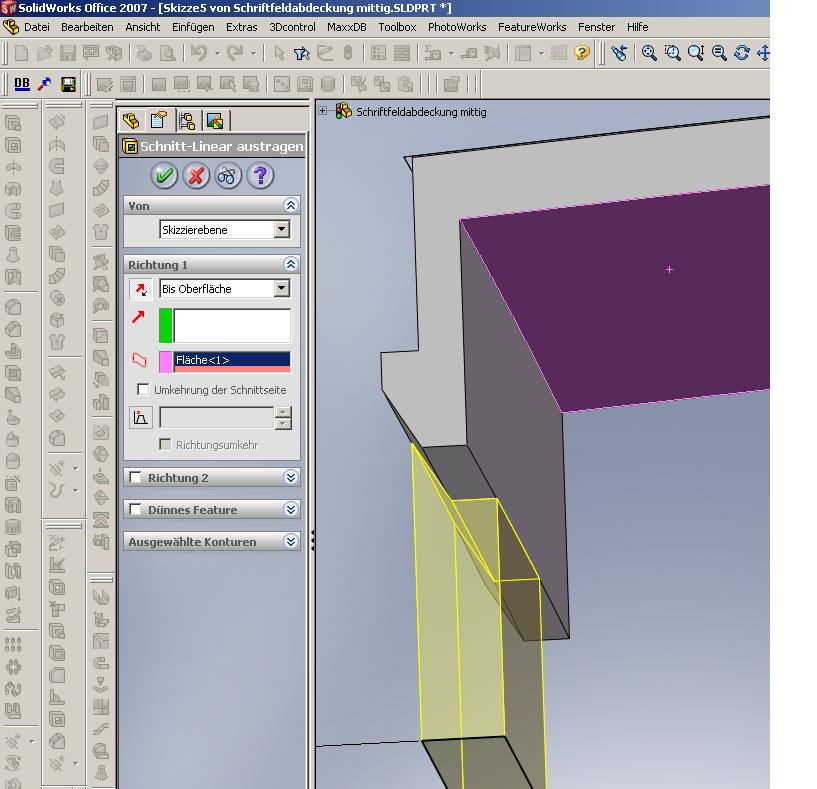Click Zoom to Fit magnifier icon

tap(649, 53)
